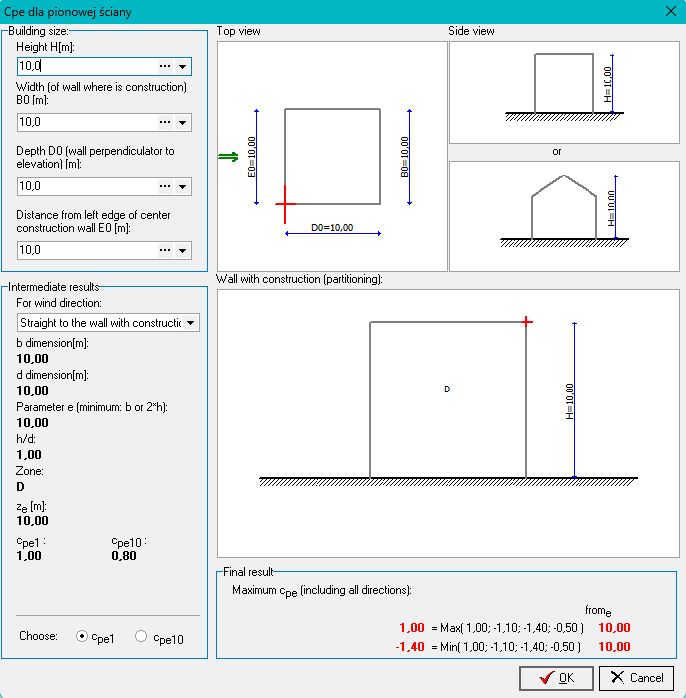The width and height of the screenshot is (686, 698).
Task: Confirm with the OK button
Action: click(556, 677)
